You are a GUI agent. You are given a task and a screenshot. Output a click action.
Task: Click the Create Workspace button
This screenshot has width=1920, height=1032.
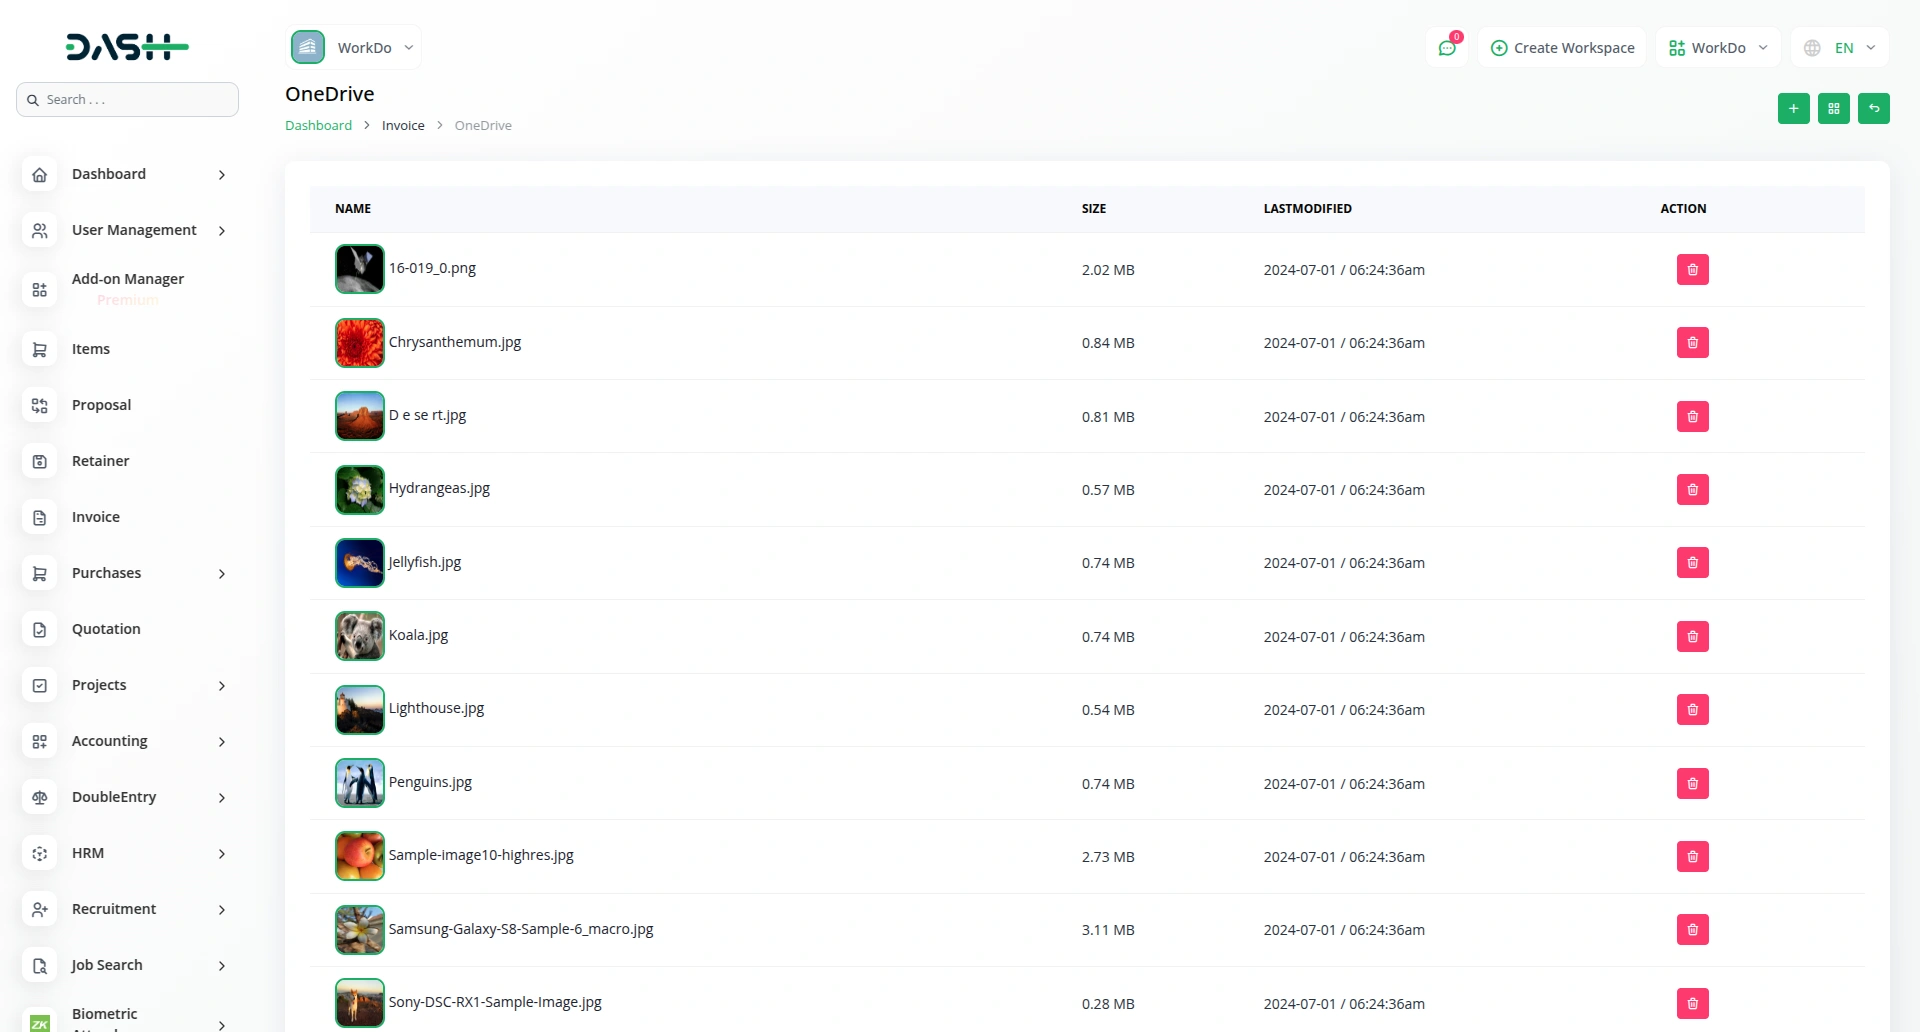coord(1561,47)
